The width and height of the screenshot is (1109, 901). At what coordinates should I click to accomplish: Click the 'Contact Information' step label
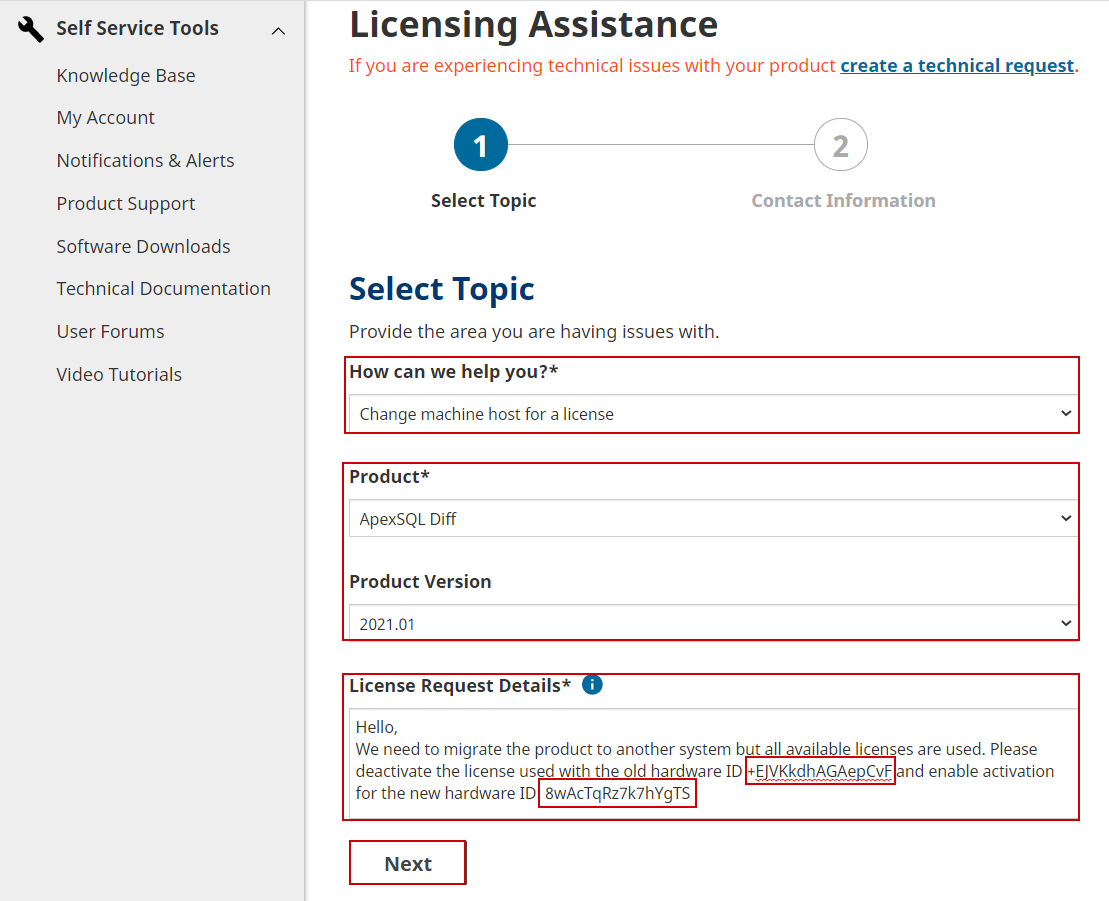[x=843, y=201]
